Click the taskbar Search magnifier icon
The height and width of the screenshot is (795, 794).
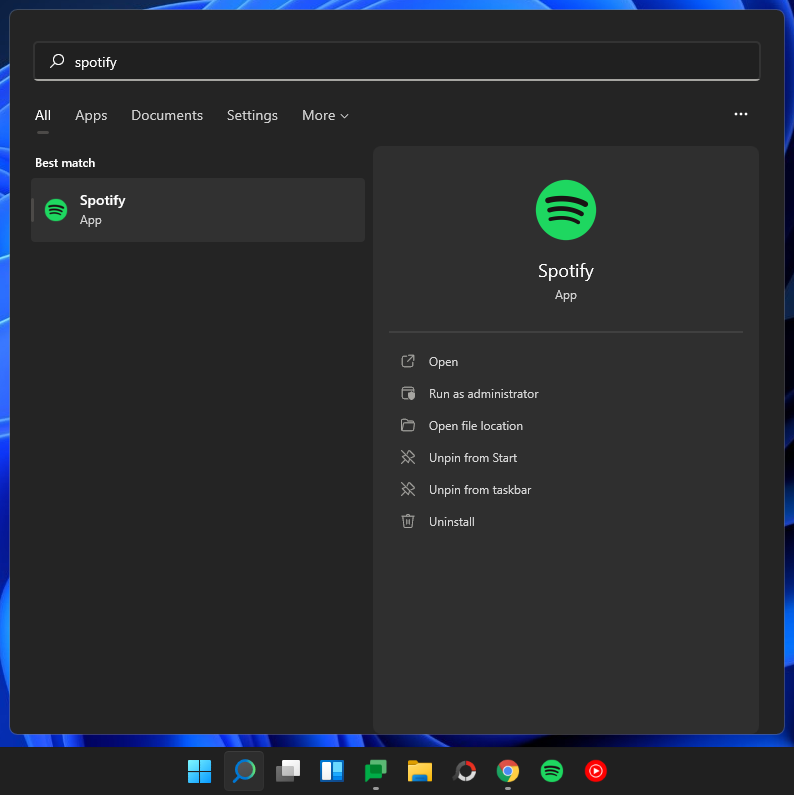click(244, 771)
